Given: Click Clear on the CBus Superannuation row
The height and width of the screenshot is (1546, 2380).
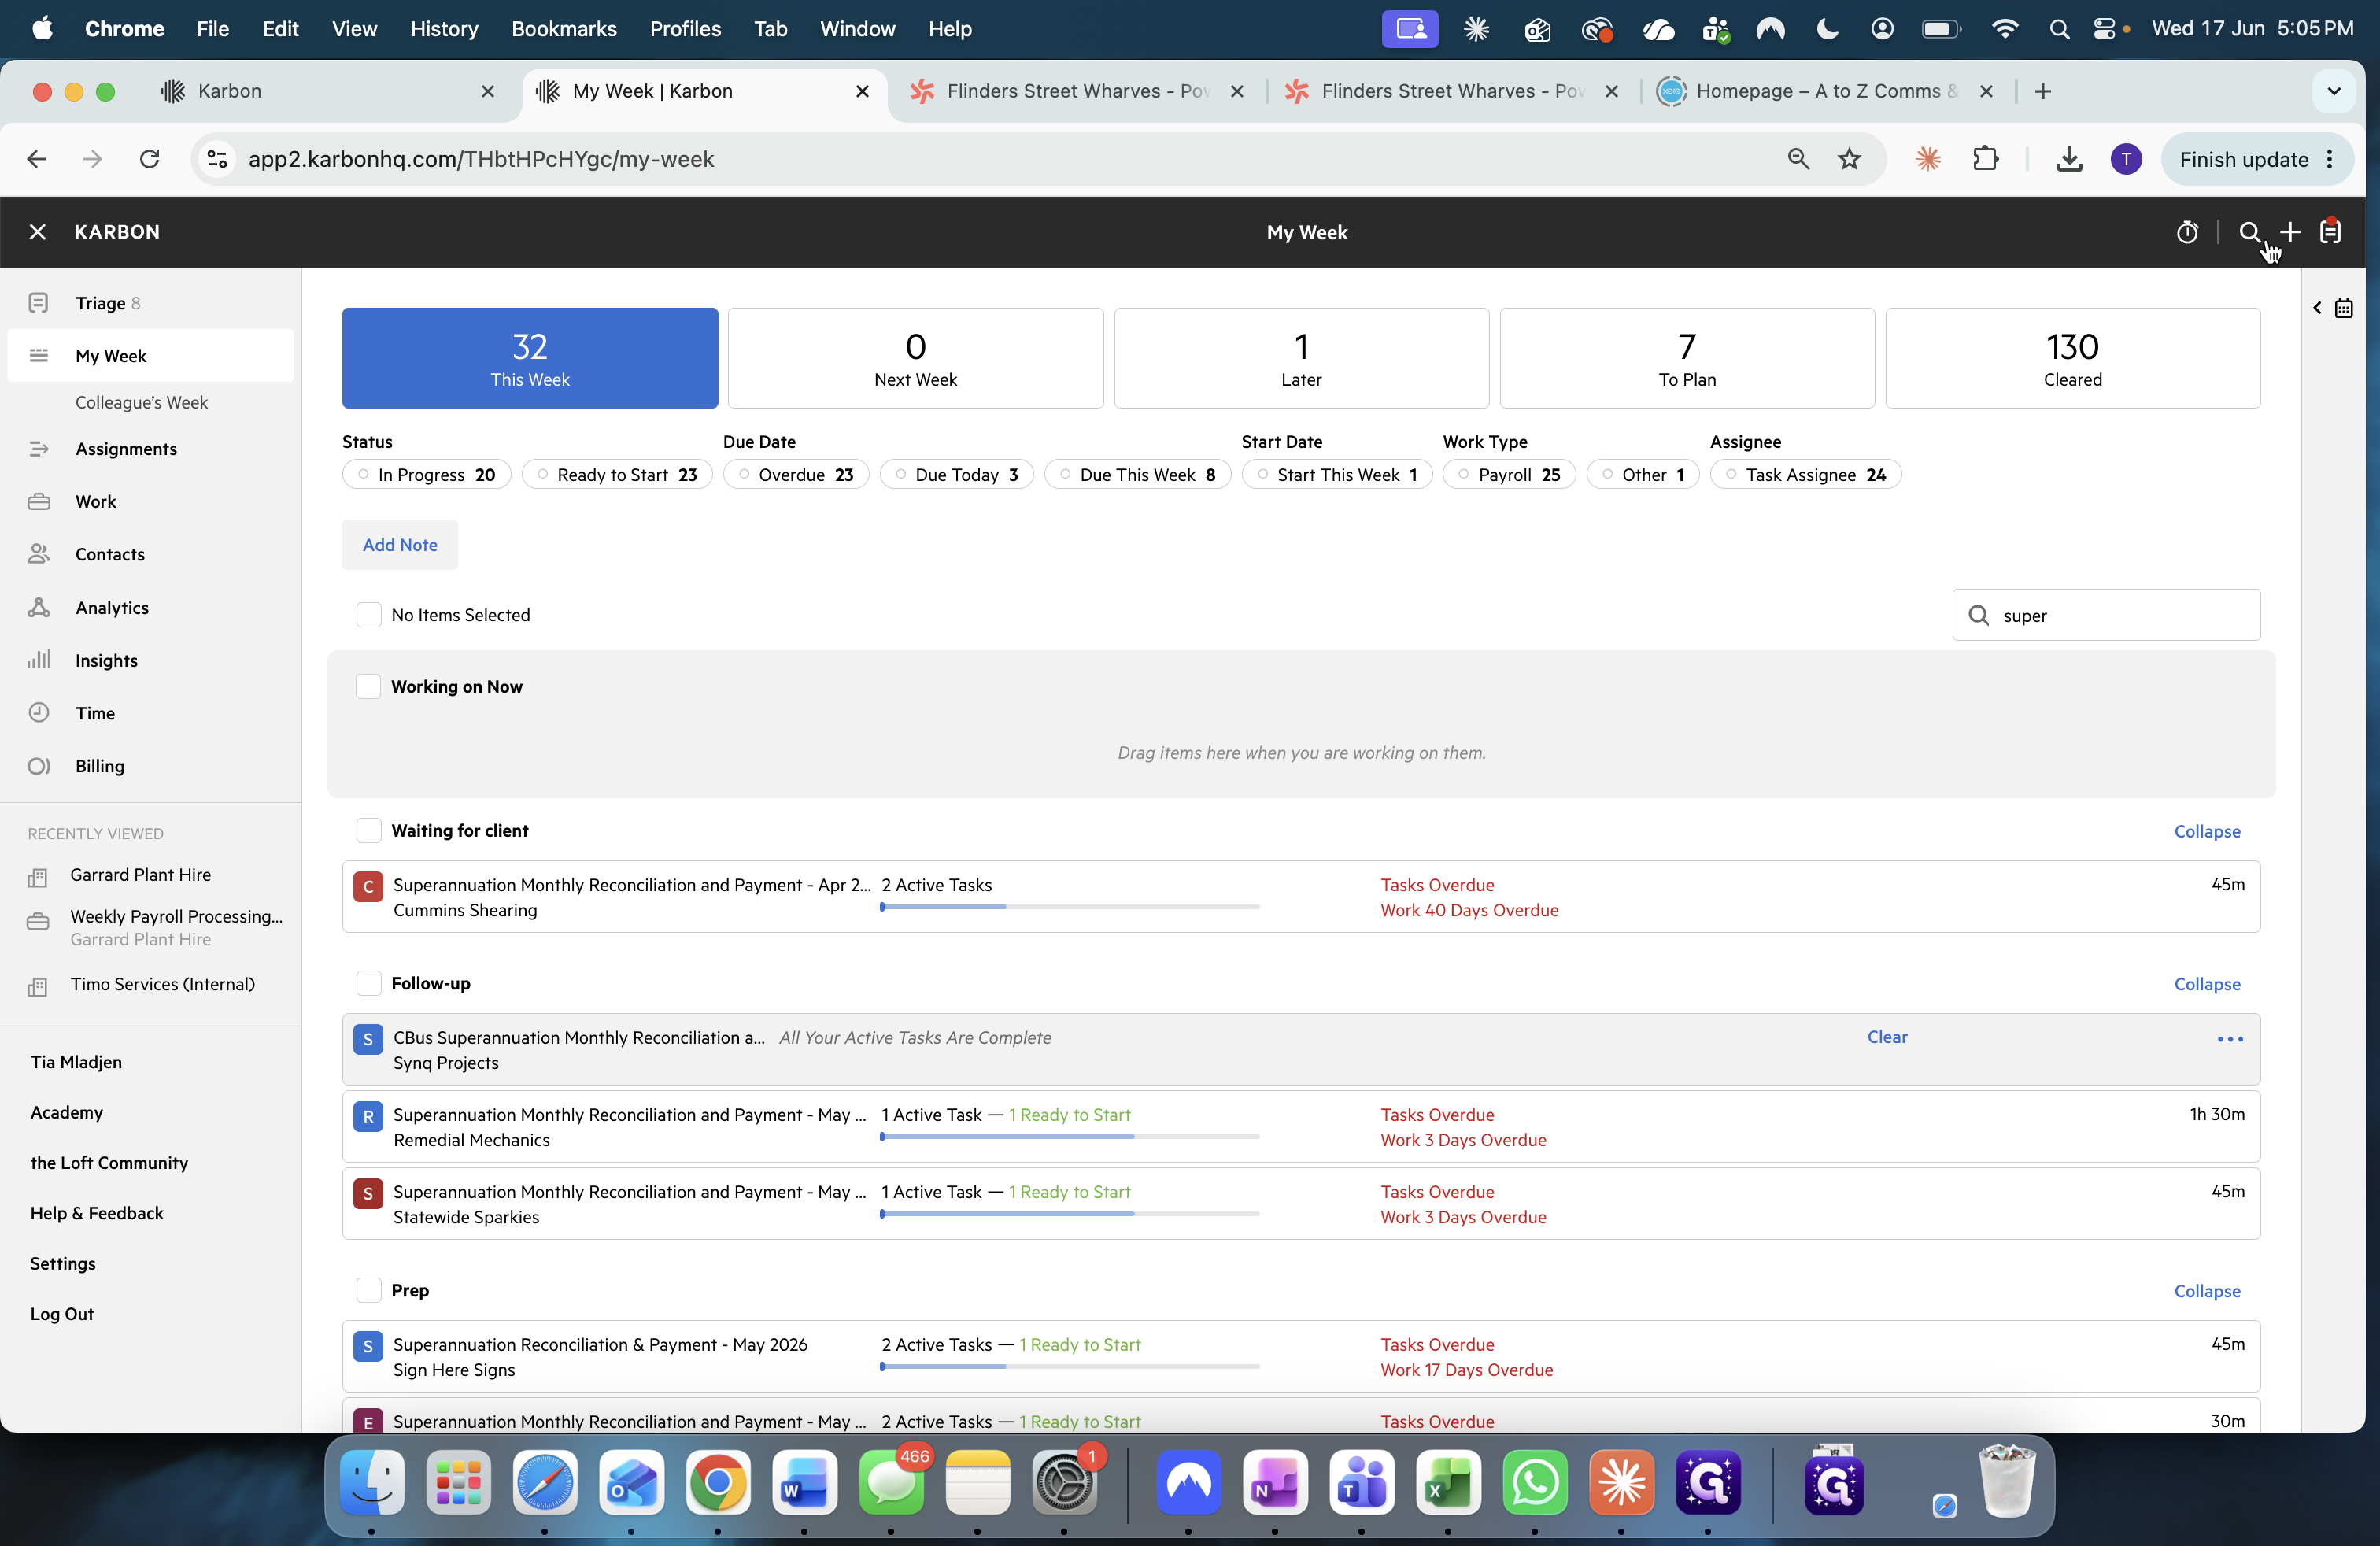Looking at the screenshot, I should [1887, 1037].
